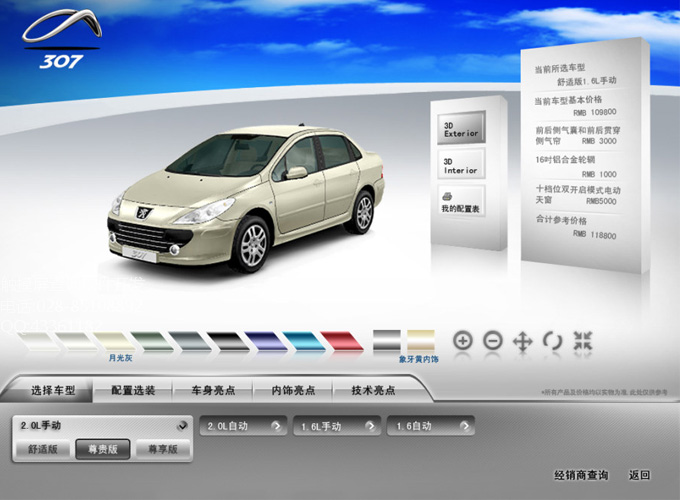Collapse the 2.0L手动 model selector arrow
This screenshot has width=680, height=500.
(182, 425)
